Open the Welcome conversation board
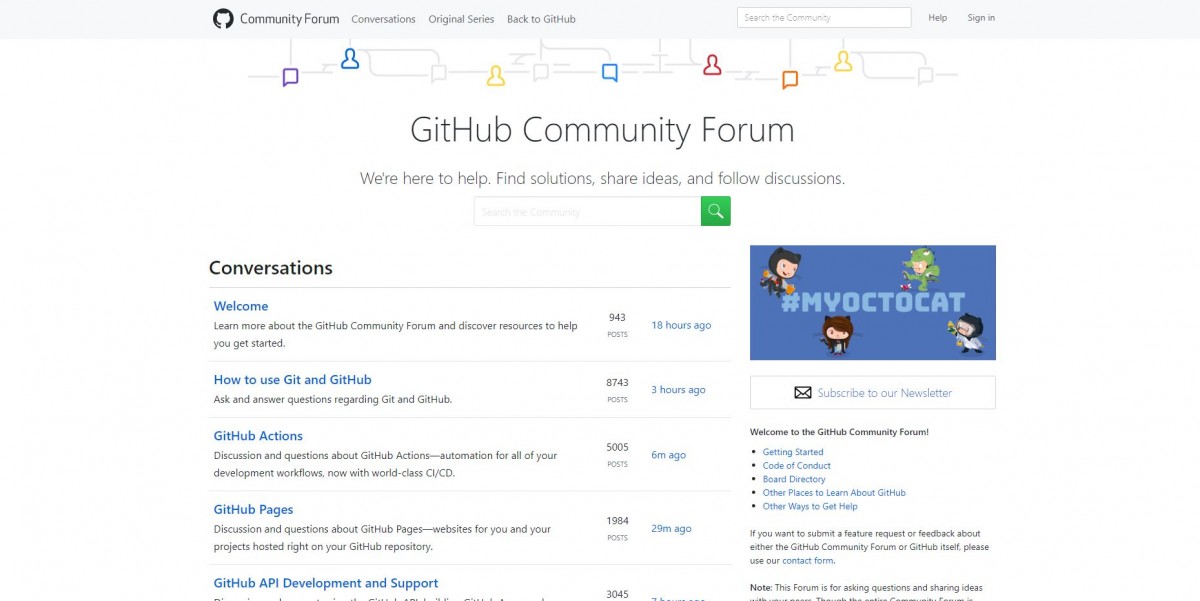 [x=241, y=306]
